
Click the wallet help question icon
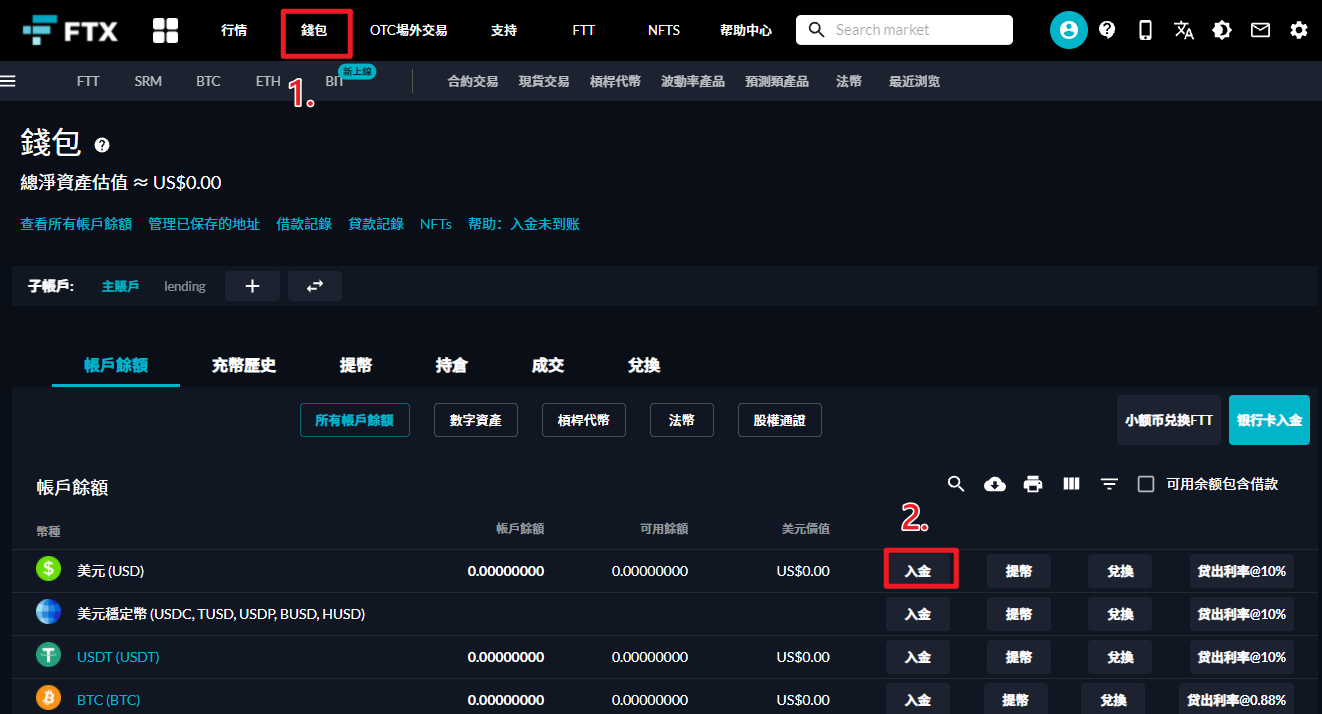(102, 145)
